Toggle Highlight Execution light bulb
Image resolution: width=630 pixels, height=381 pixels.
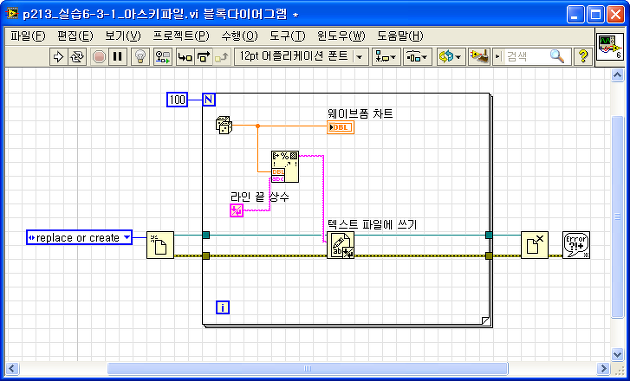(x=140, y=57)
